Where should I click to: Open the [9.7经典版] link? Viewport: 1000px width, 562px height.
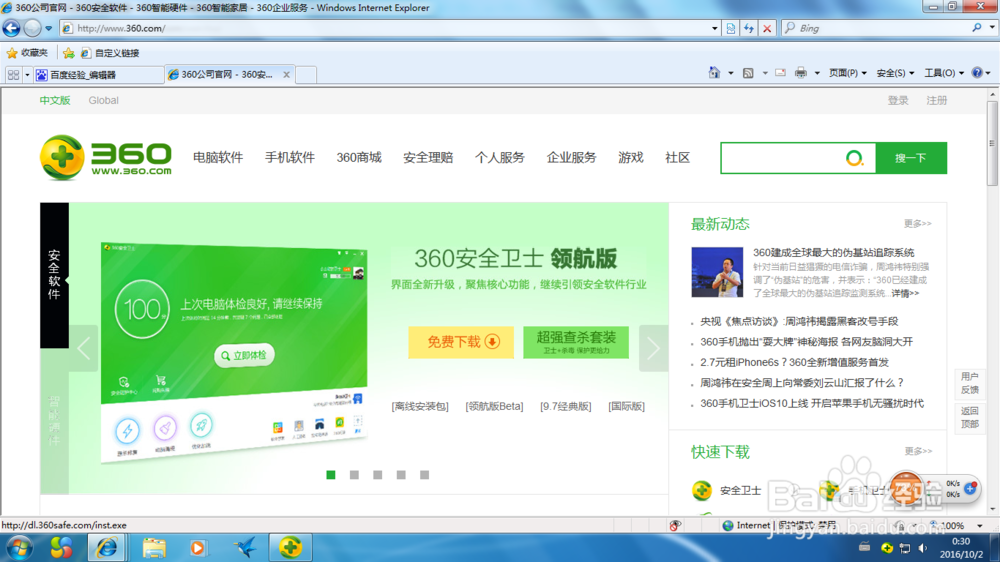pos(566,406)
